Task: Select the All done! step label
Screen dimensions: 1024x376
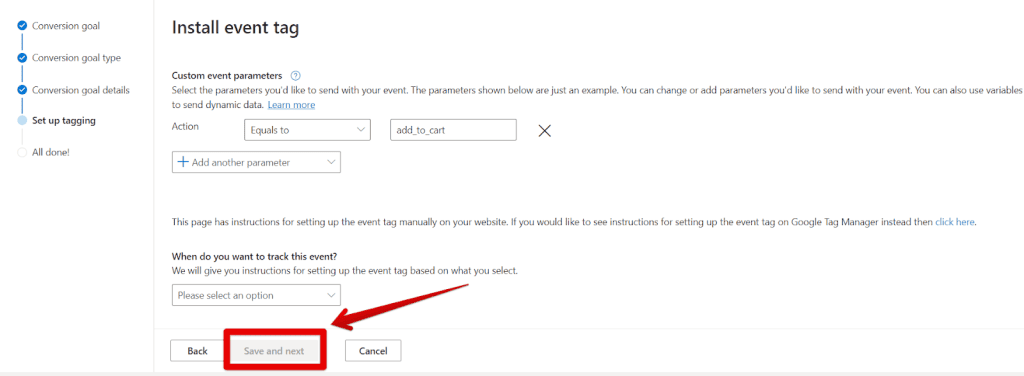Action: [x=51, y=152]
